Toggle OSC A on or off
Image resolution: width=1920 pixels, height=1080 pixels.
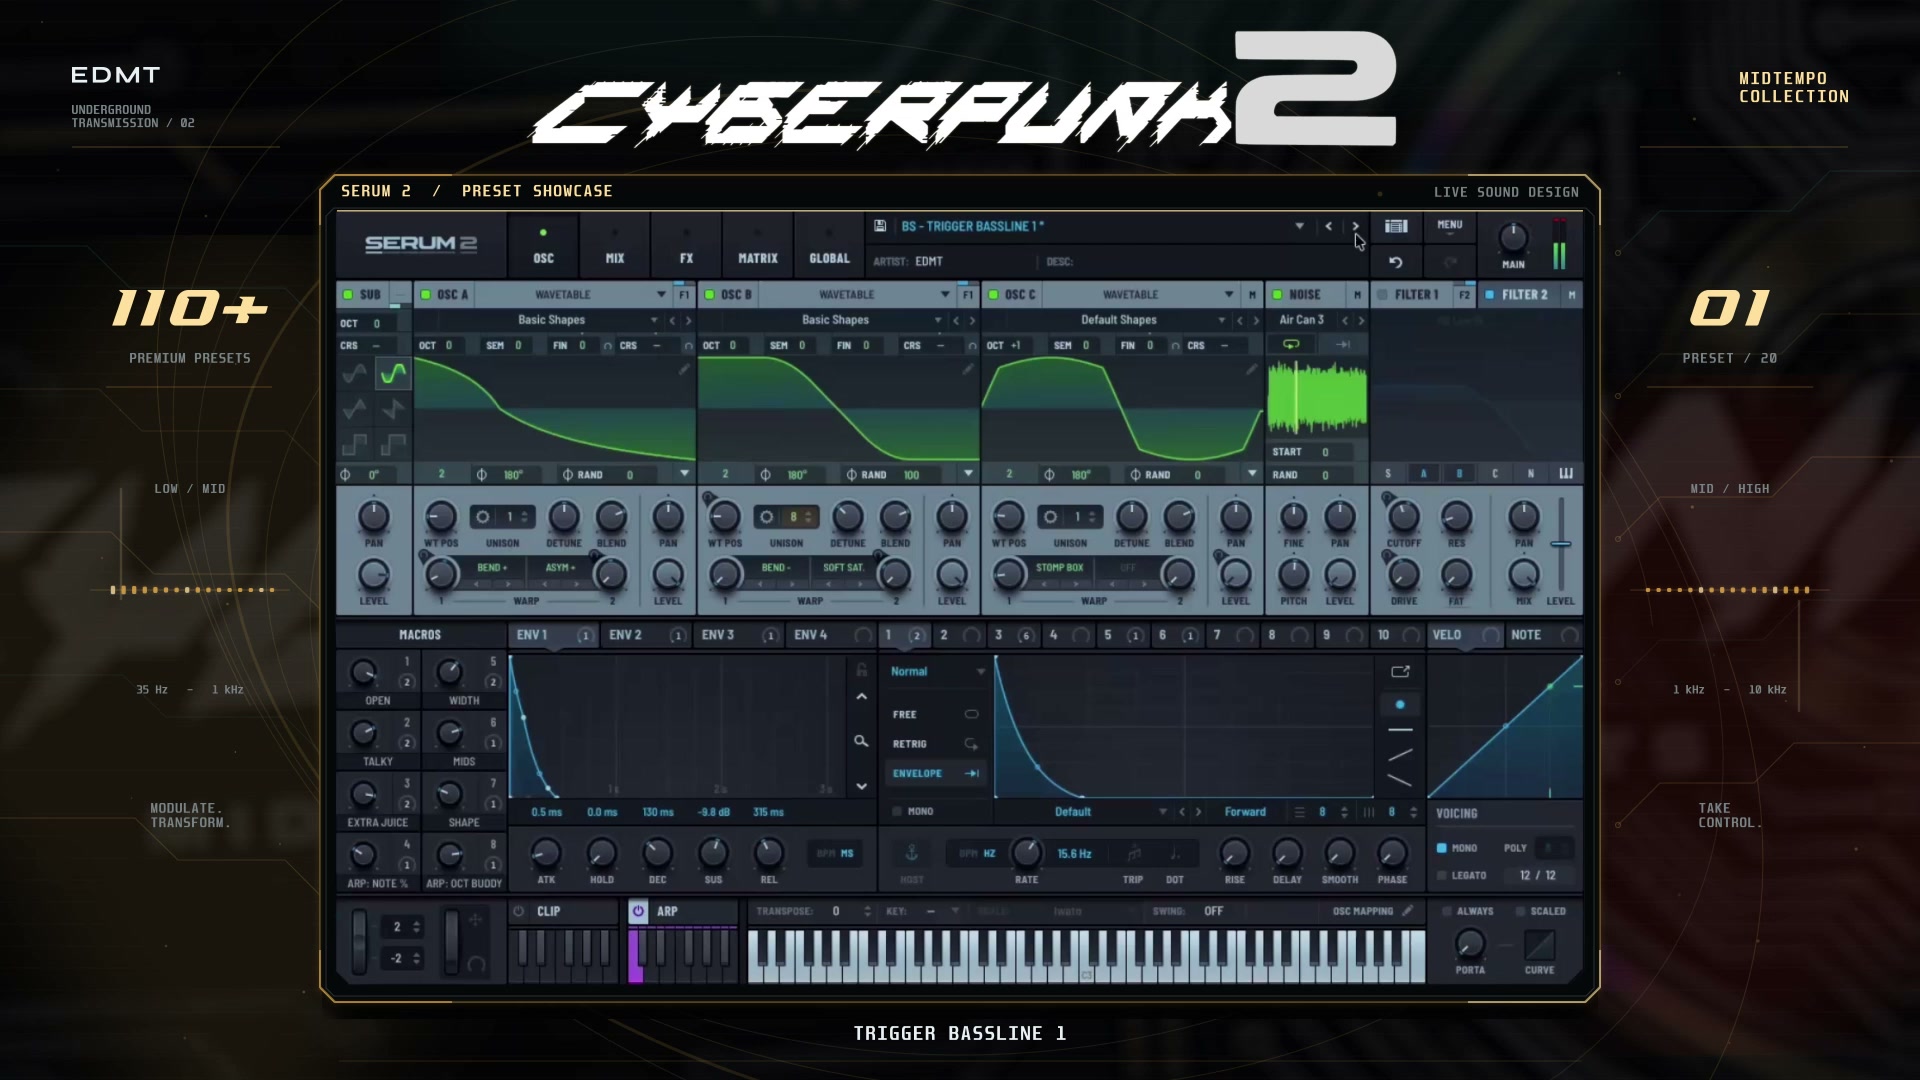425,295
